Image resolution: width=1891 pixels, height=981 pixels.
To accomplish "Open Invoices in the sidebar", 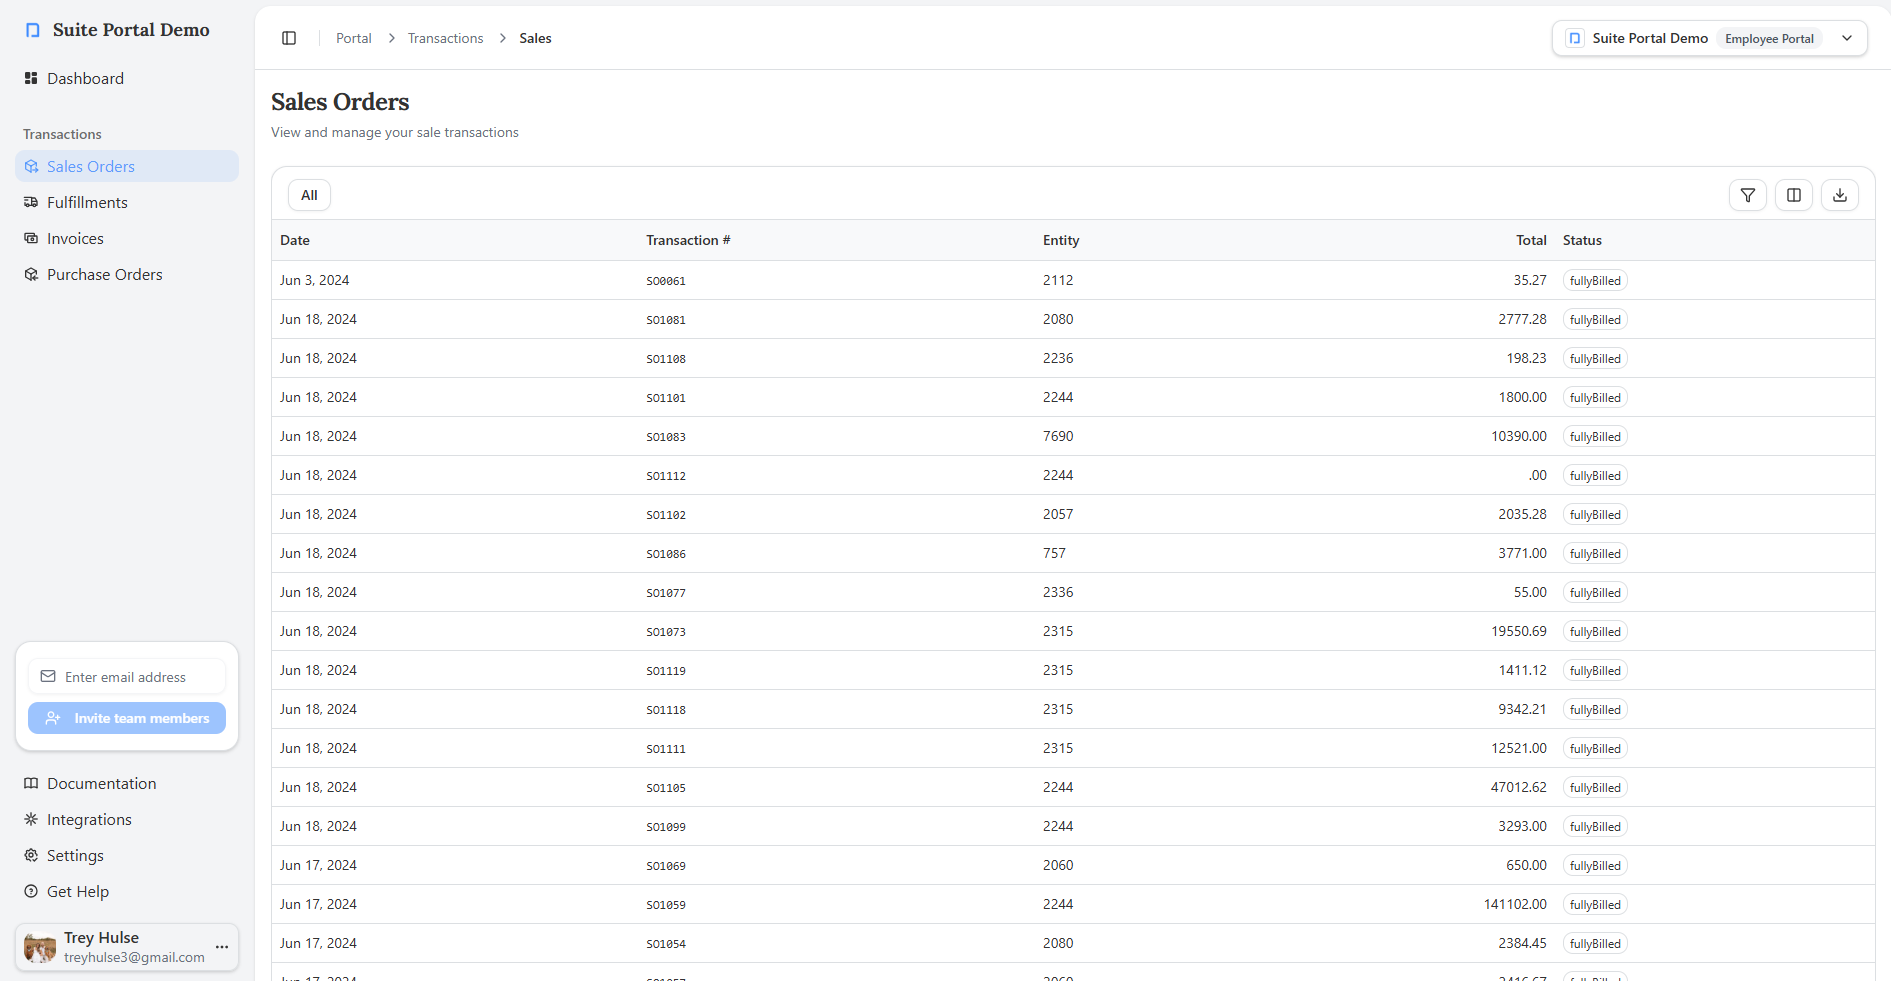I will (x=75, y=238).
